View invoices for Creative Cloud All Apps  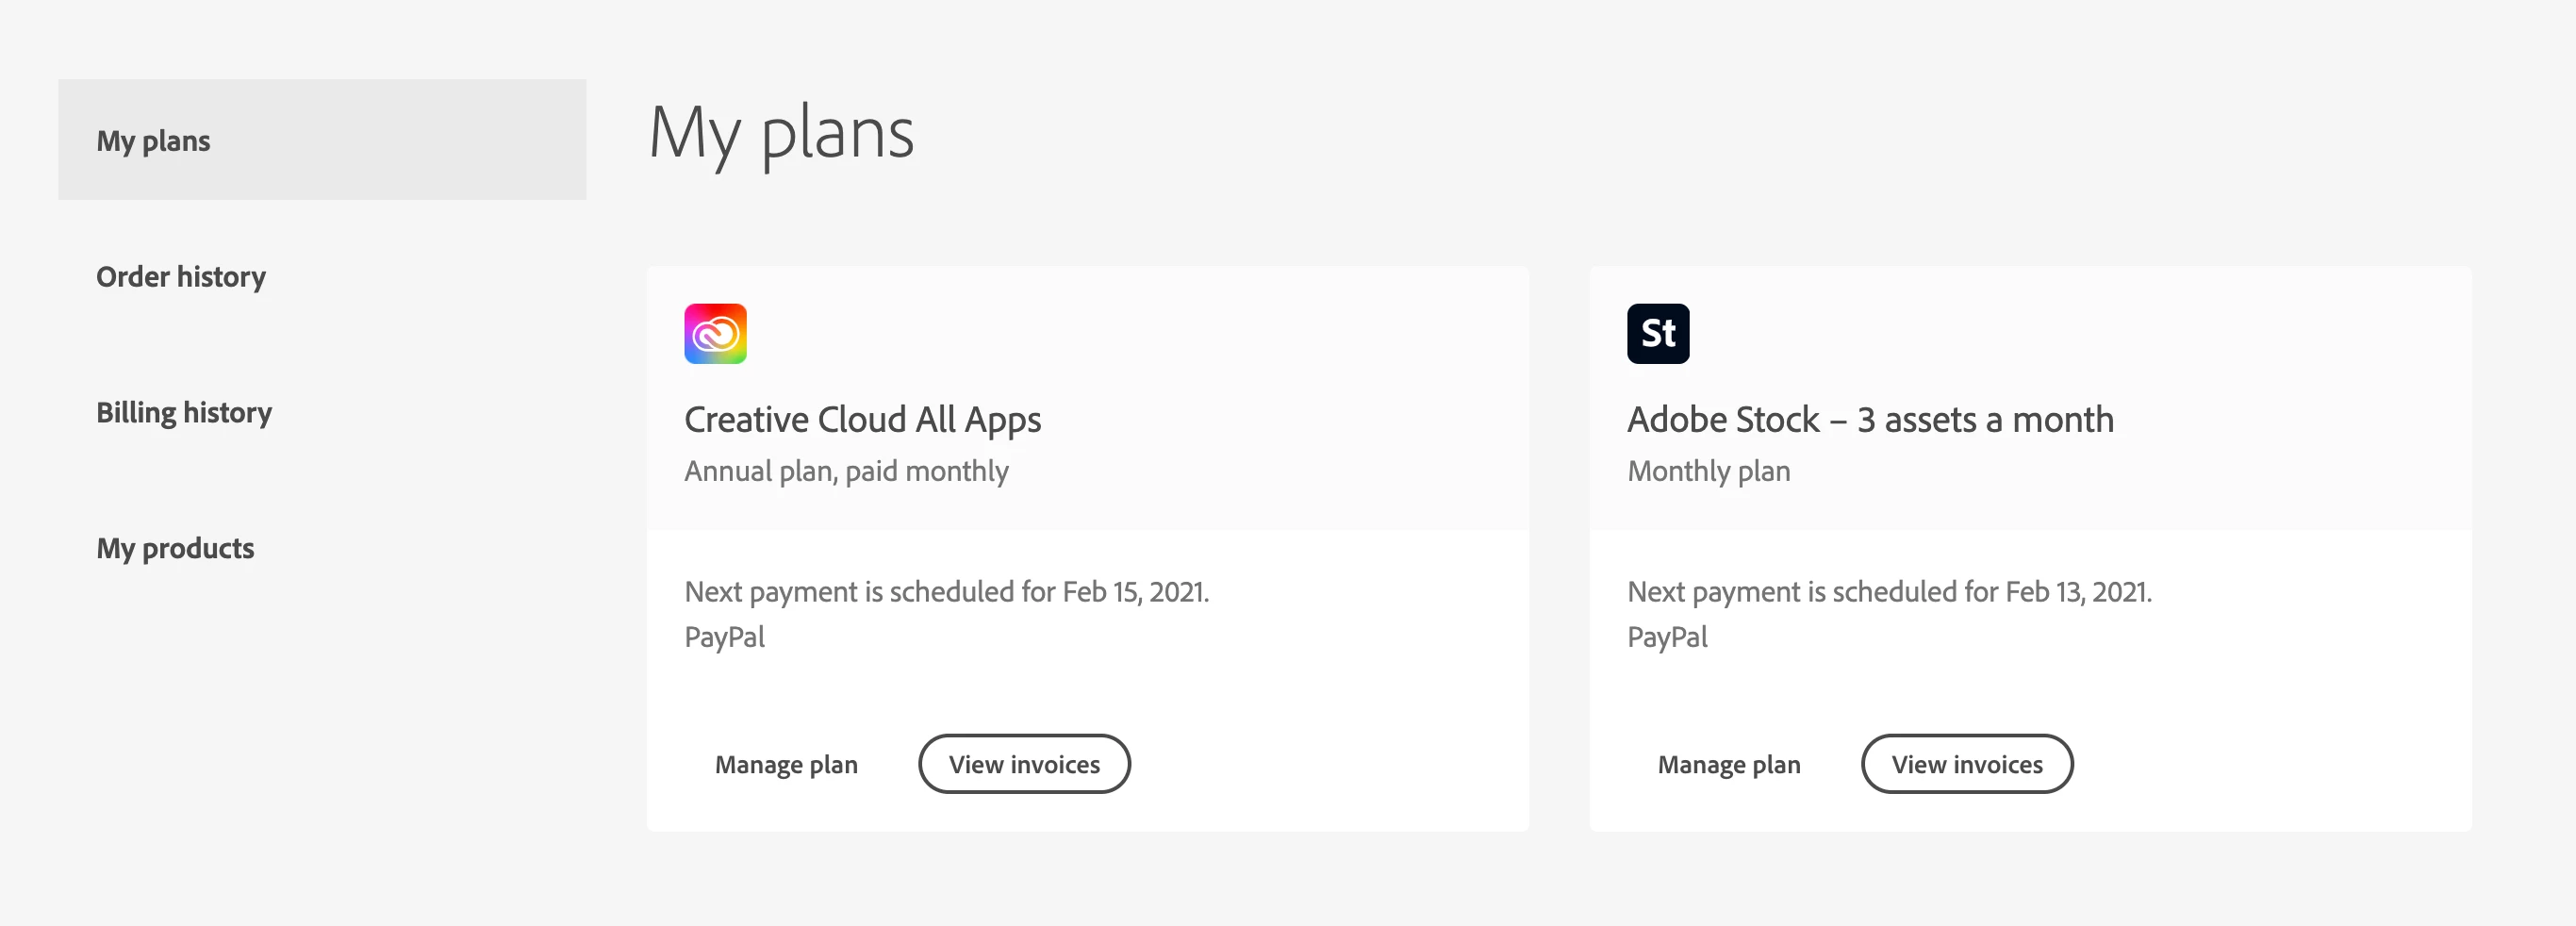[1024, 765]
